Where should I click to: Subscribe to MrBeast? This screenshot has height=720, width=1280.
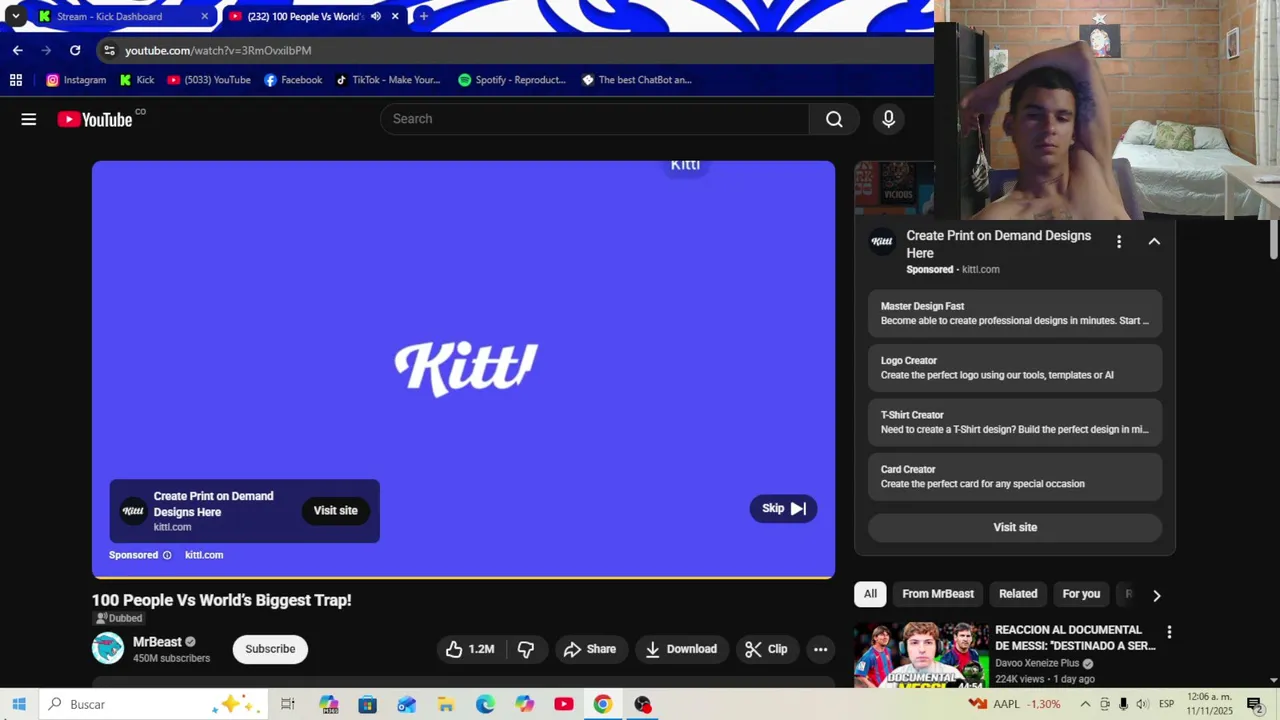pos(270,649)
